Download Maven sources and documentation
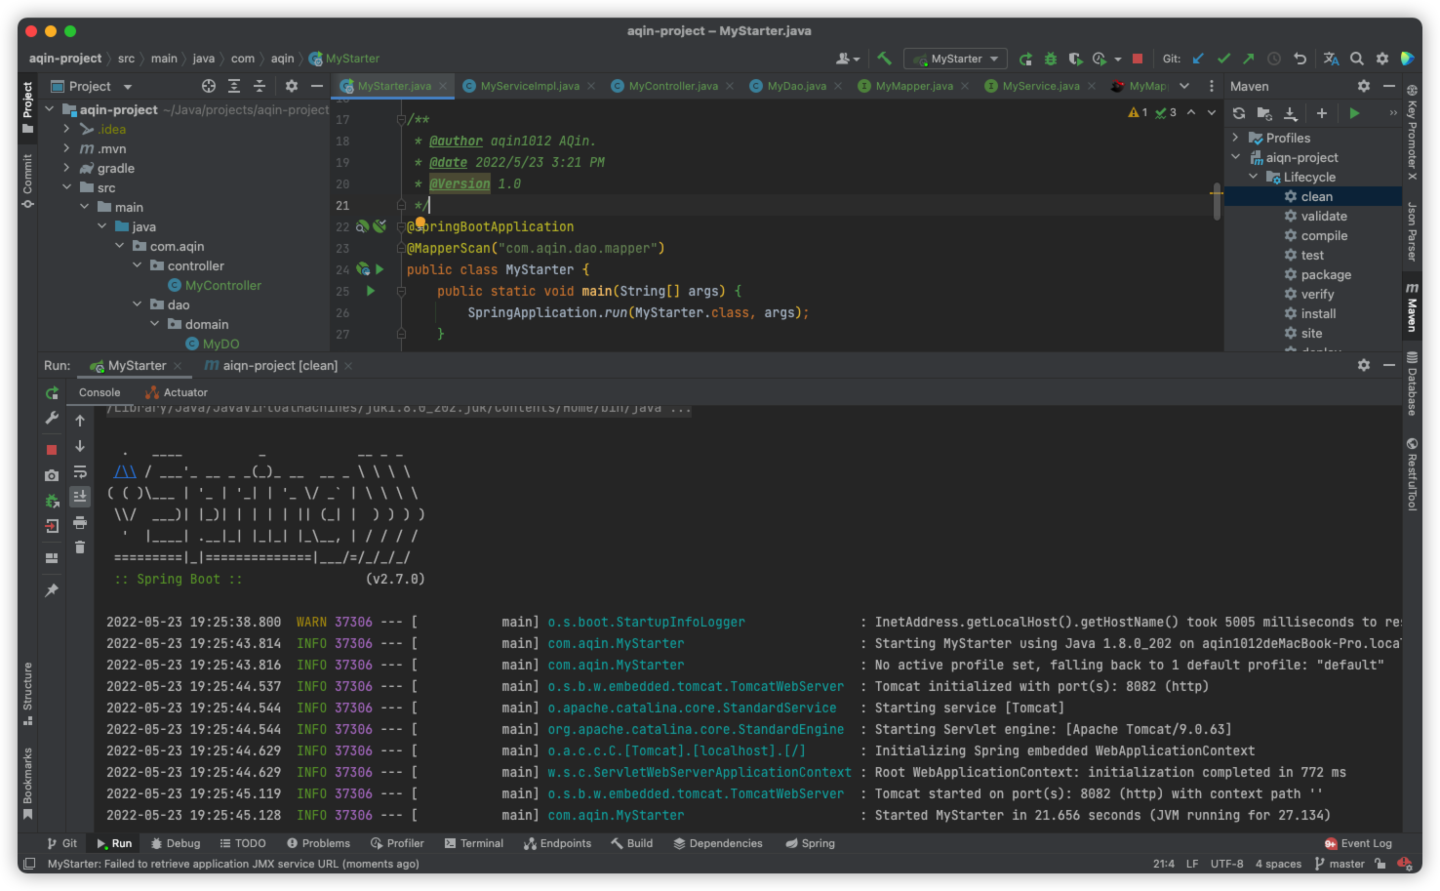Viewport: 1440px width, 891px height. 1290,113
